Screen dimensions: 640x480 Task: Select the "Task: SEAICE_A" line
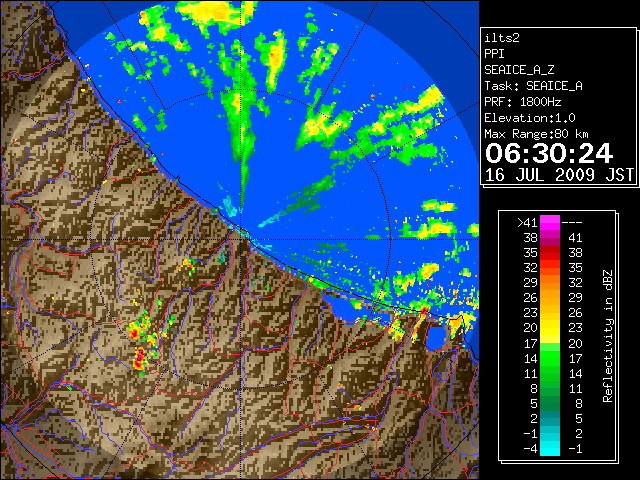pos(533,86)
